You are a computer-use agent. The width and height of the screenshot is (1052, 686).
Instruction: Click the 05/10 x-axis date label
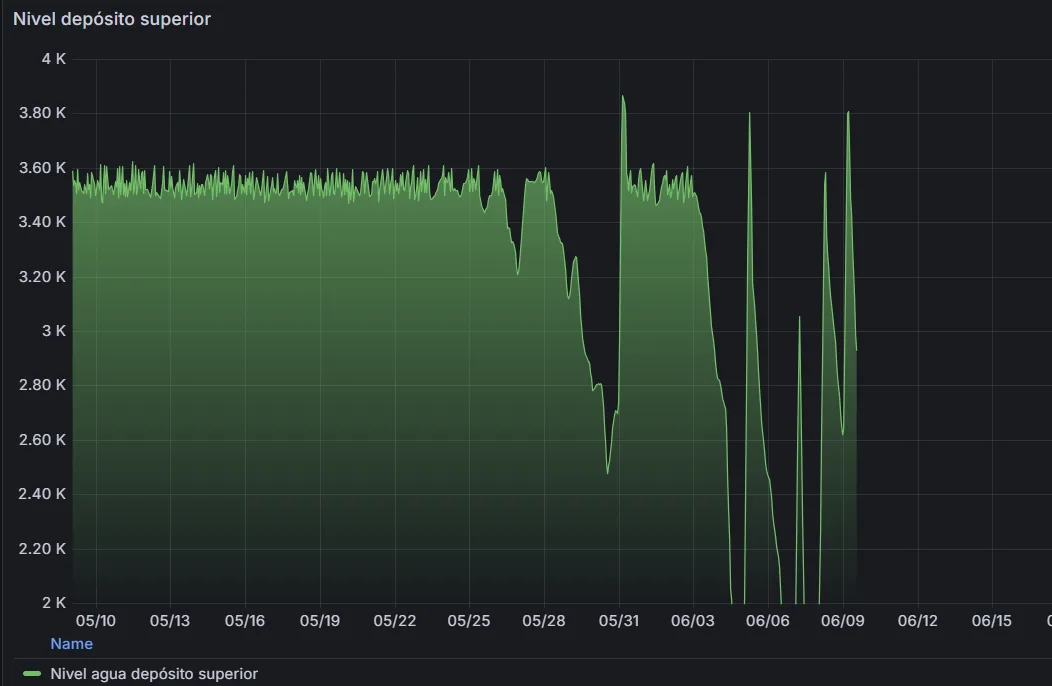[95, 621]
